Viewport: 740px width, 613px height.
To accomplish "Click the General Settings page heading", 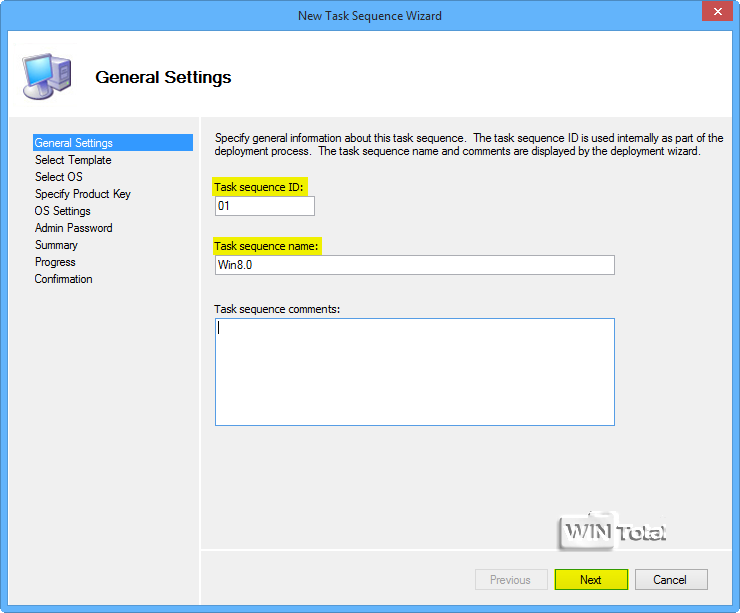I will [x=163, y=77].
